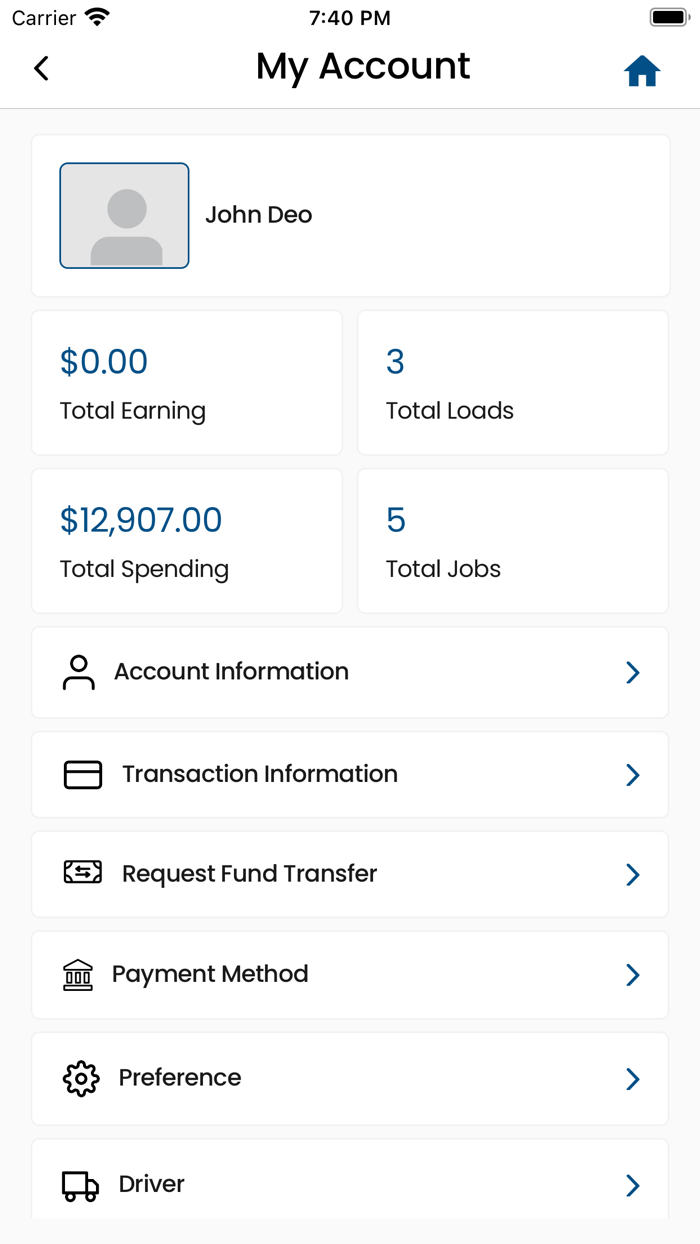Tap the person icon beside Account Information
700x1244 pixels.
pos(78,673)
